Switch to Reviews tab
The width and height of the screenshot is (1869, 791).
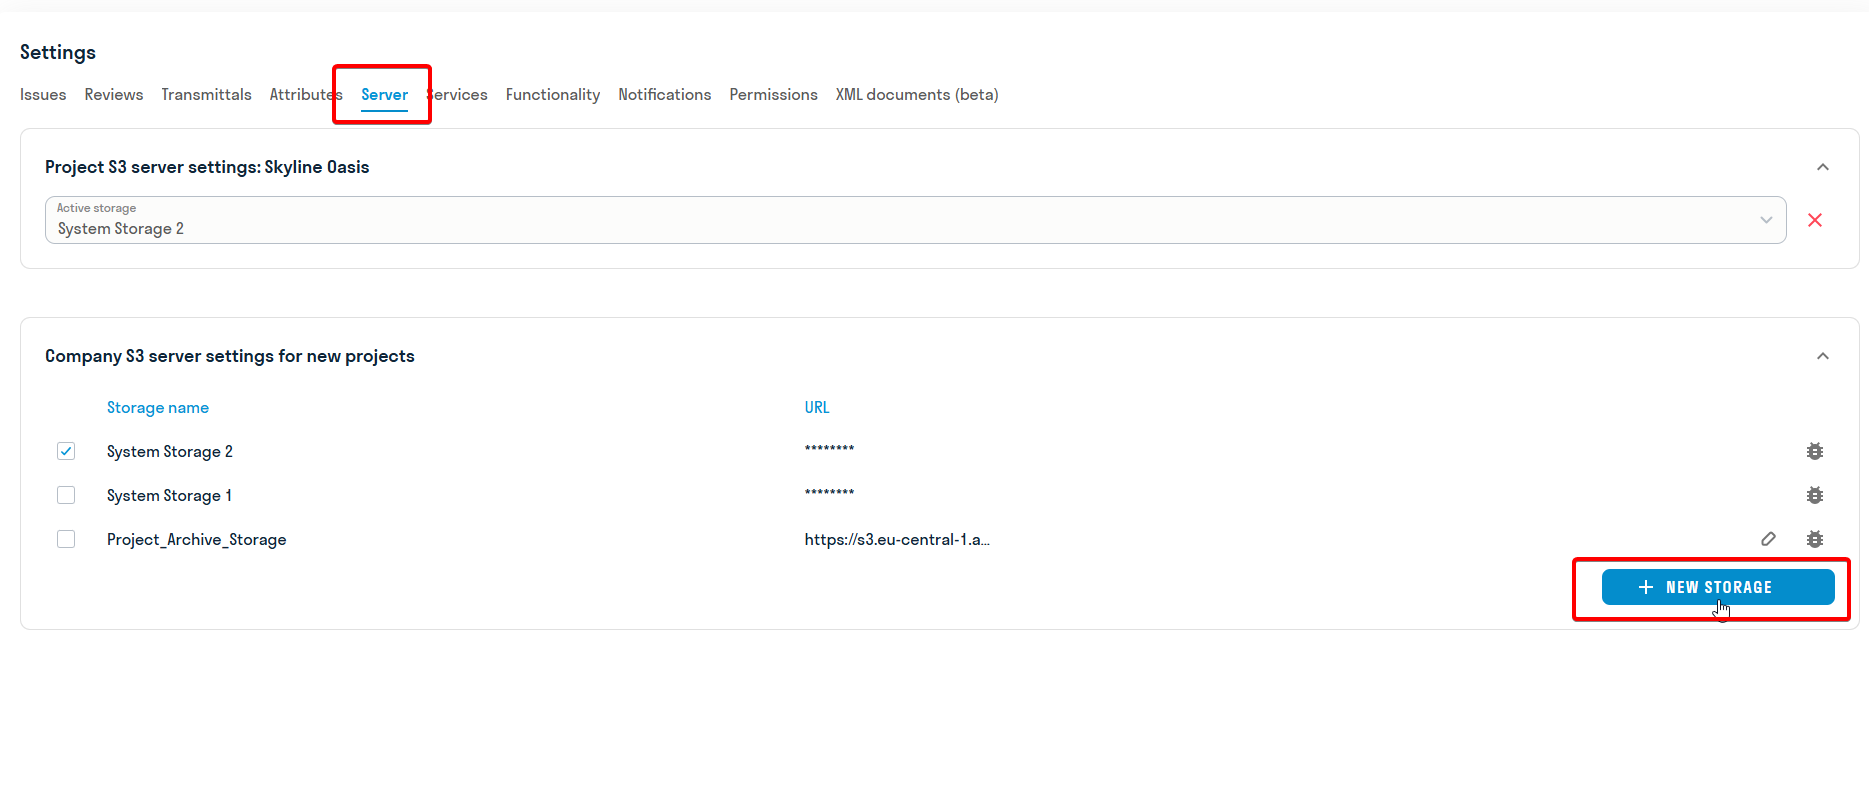coord(114,94)
